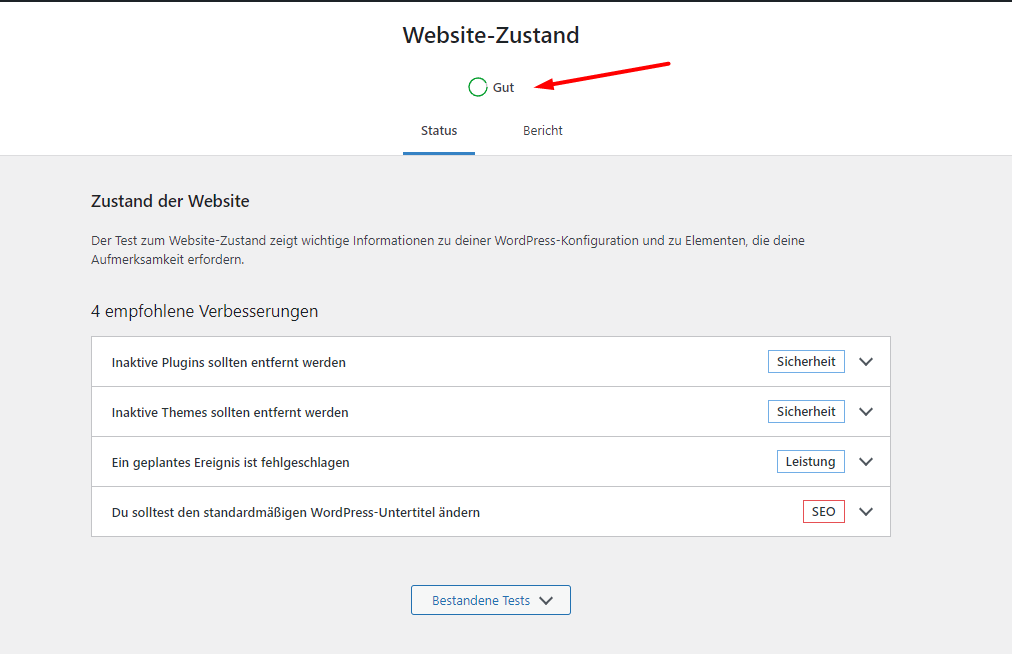Click the Leistung badge
Viewport: 1012px width, 654px height.
[x=811, y=462]
